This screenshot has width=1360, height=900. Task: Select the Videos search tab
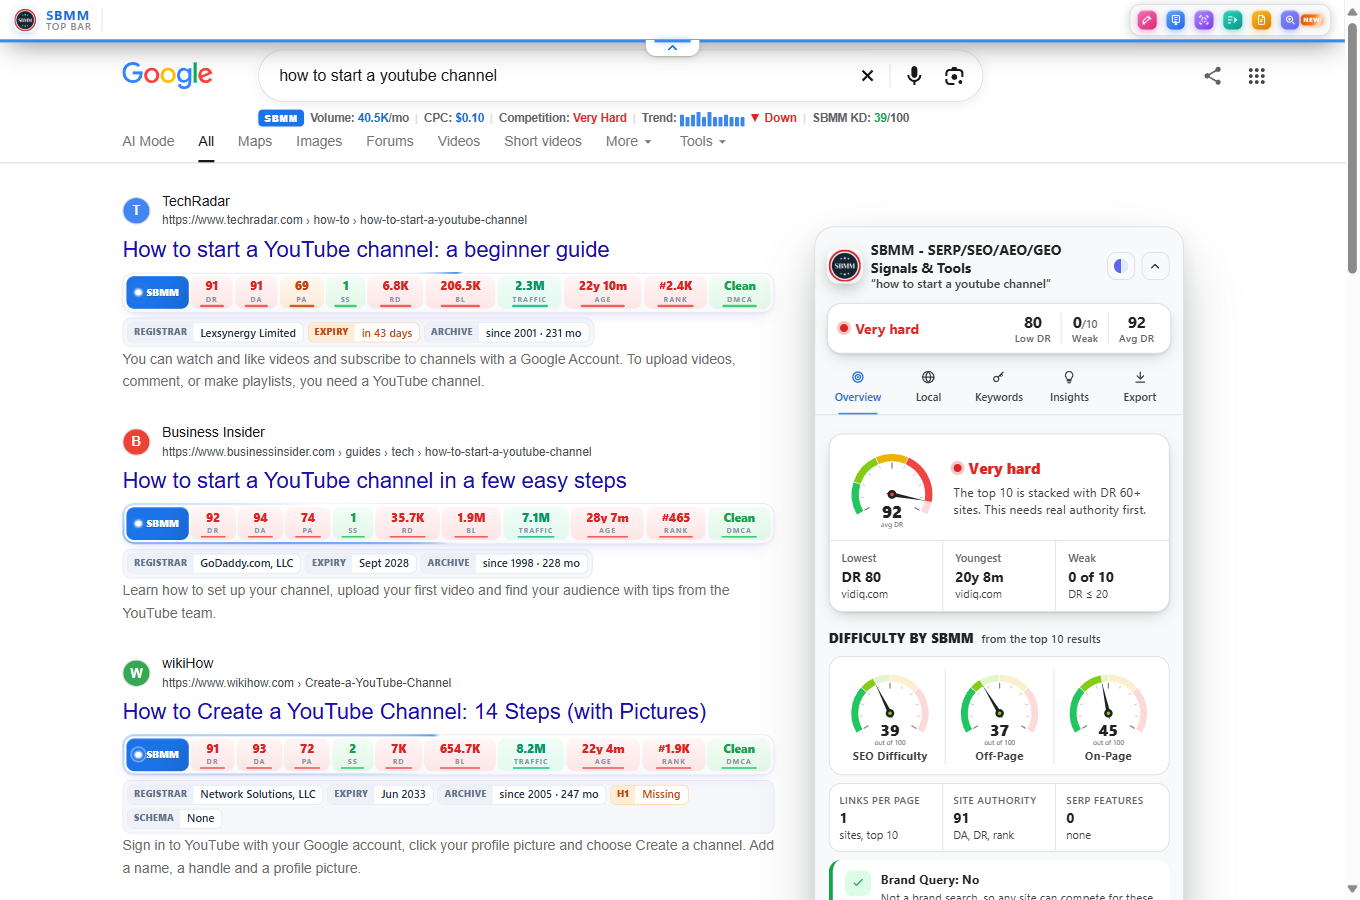click(459, 141)
